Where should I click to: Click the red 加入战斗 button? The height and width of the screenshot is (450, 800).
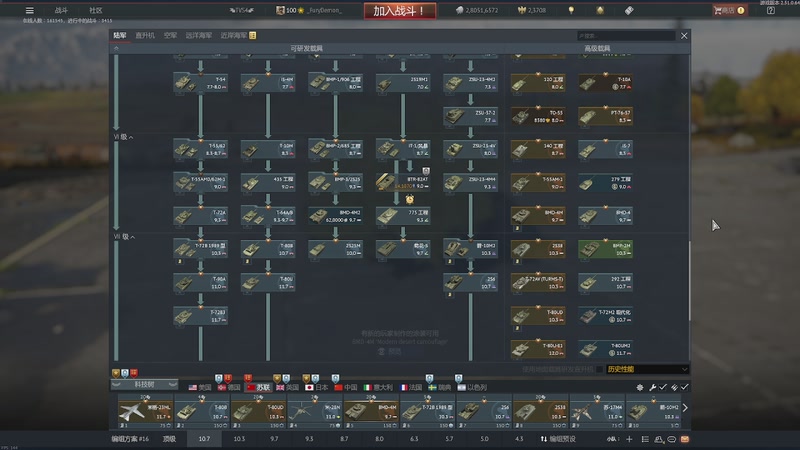coord(400,11)
